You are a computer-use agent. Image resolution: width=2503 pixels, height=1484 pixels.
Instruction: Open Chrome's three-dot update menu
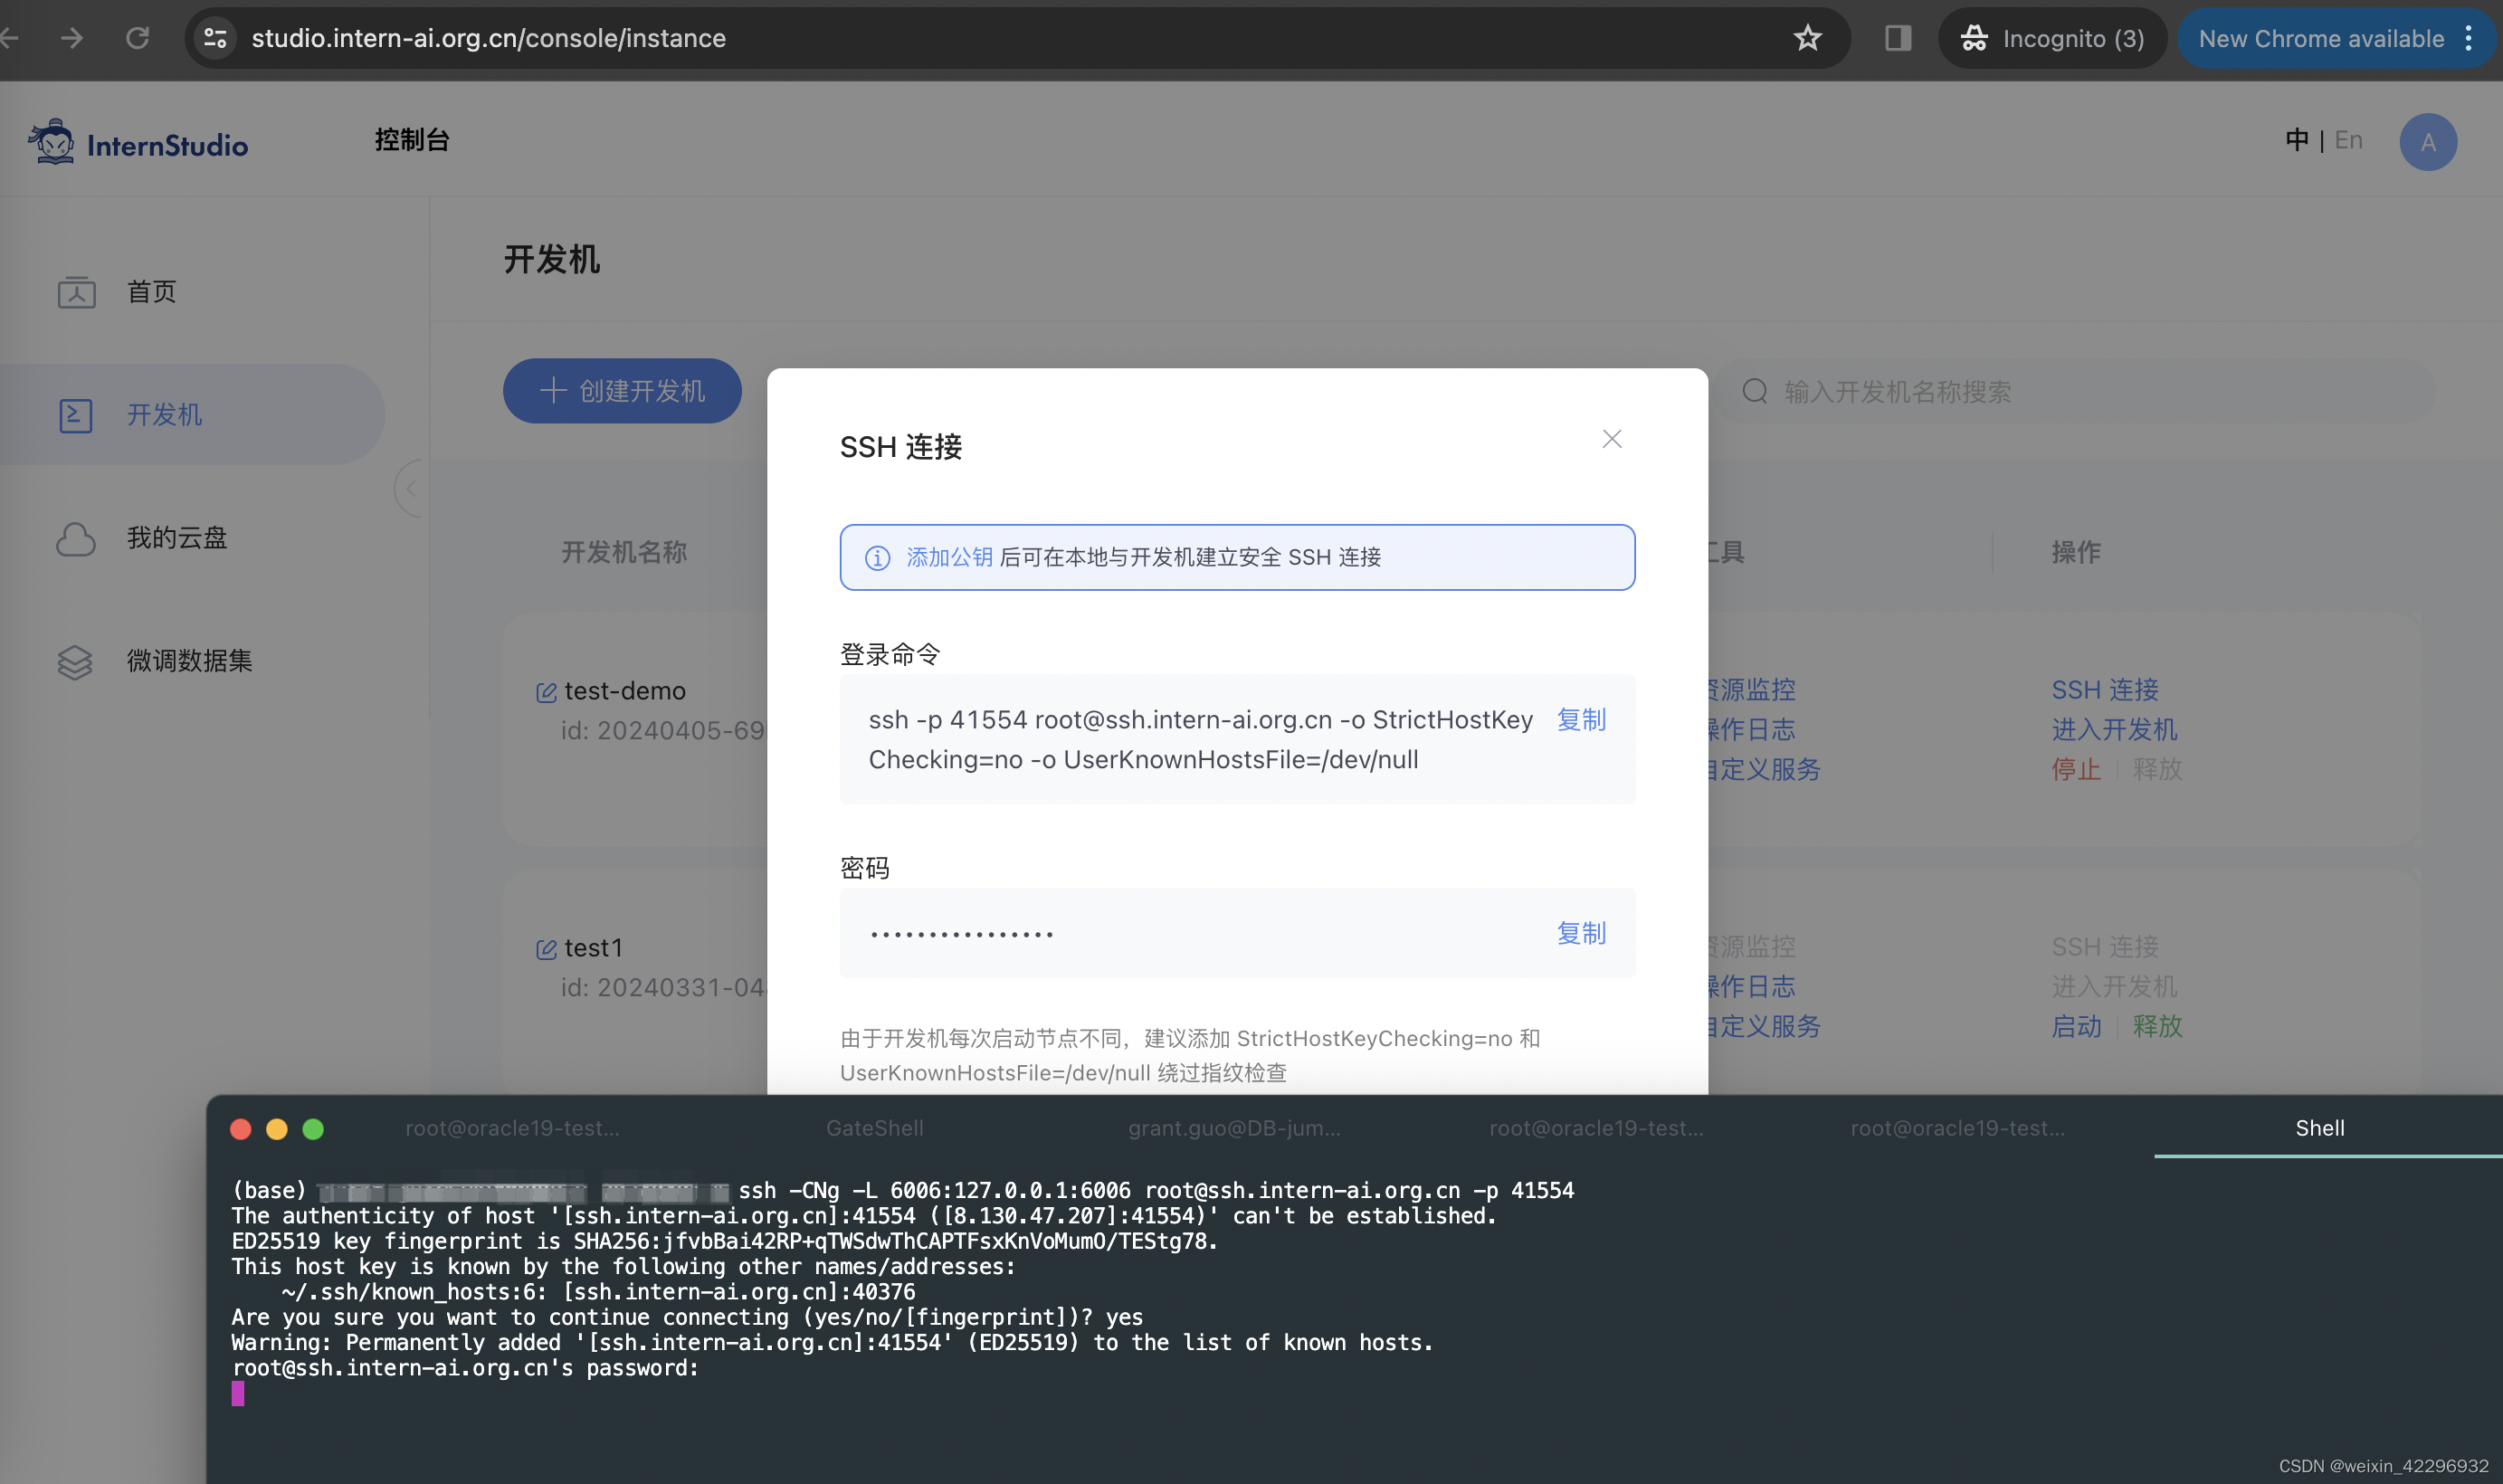pyautogui.click(x=2469, y=38)
